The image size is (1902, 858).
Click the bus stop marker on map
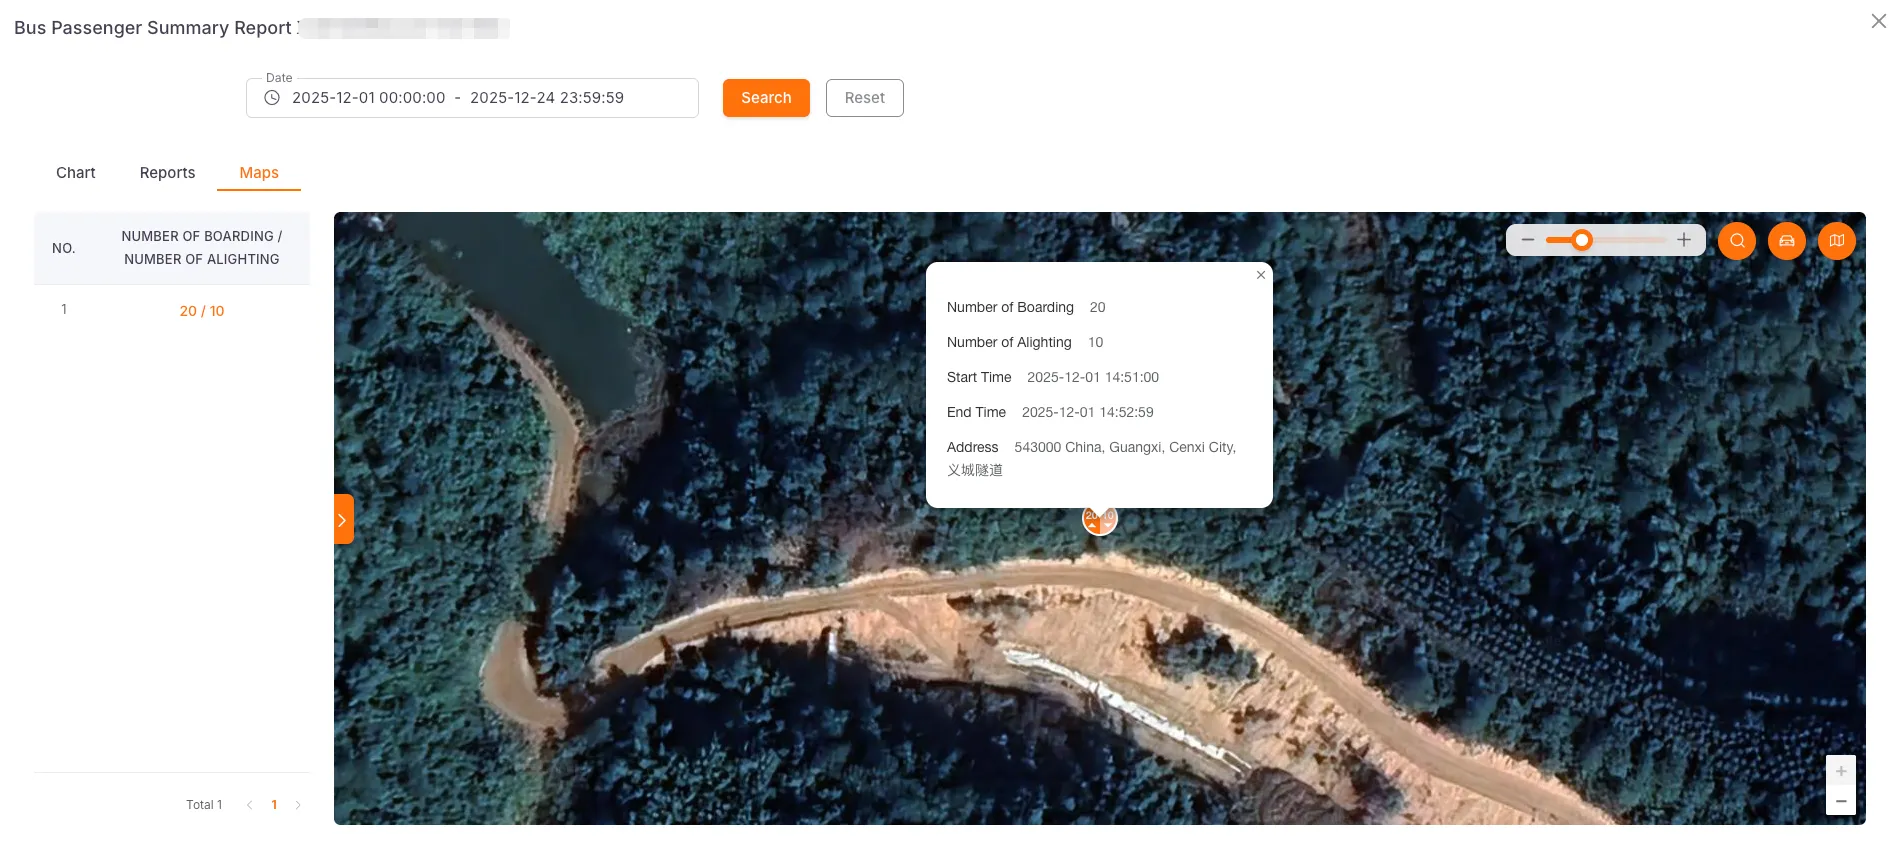pos(1099,519)
